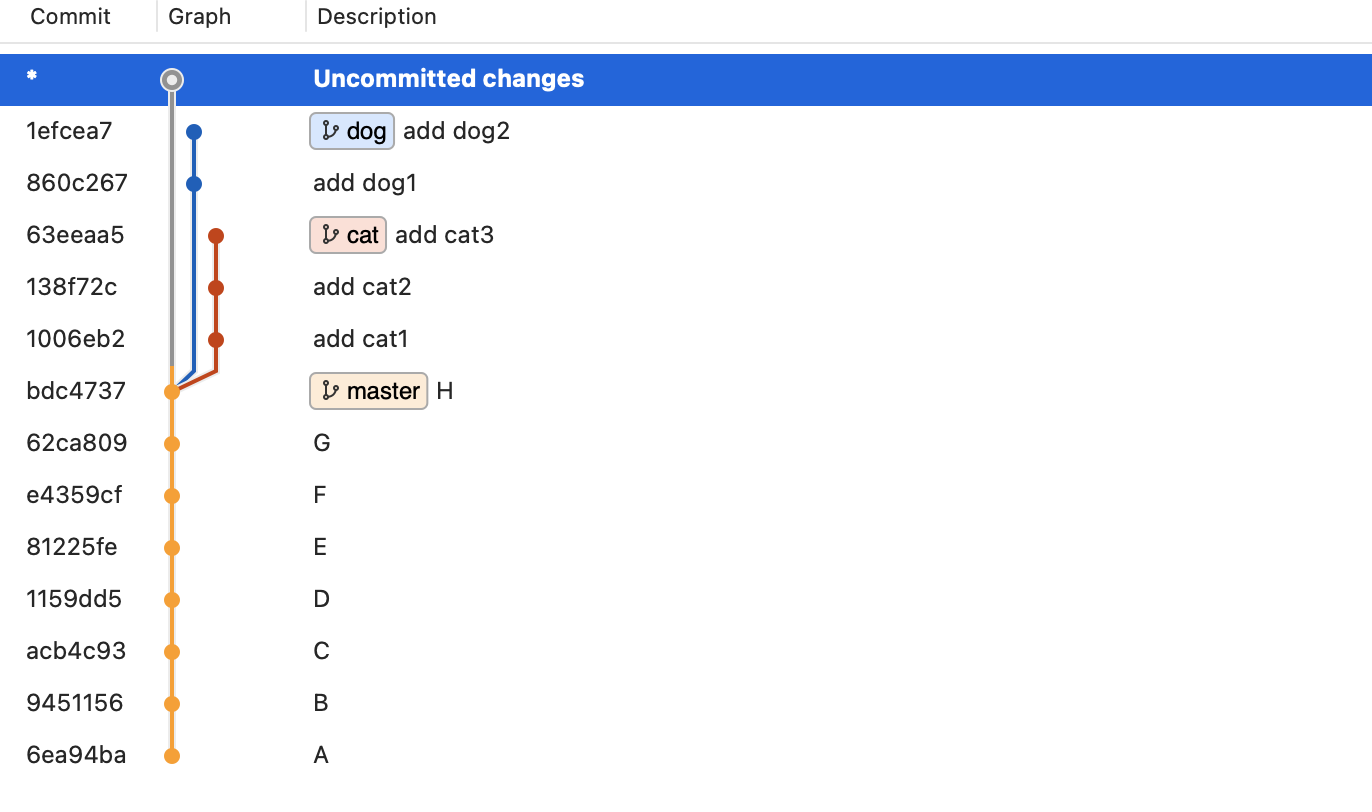Select commit hash 1006eb2
1372x812 pixels.
tap(76, 339)
